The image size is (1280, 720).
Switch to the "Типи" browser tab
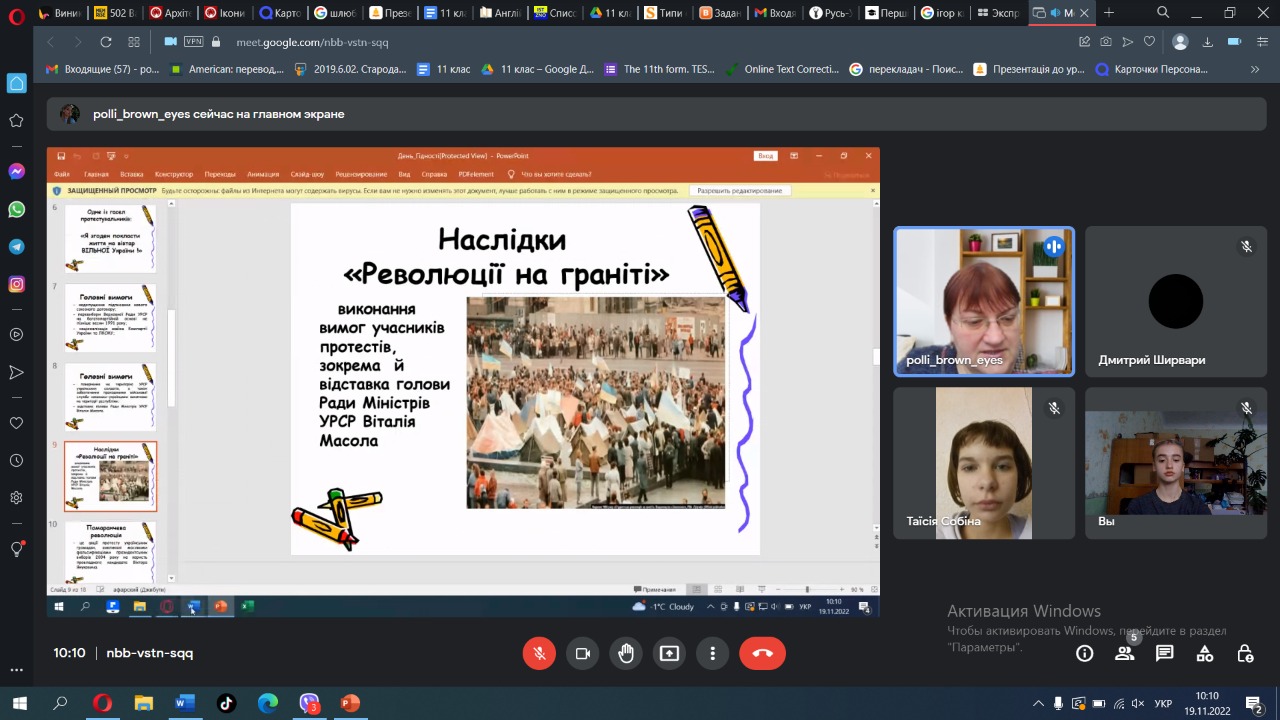pos(665,13)
